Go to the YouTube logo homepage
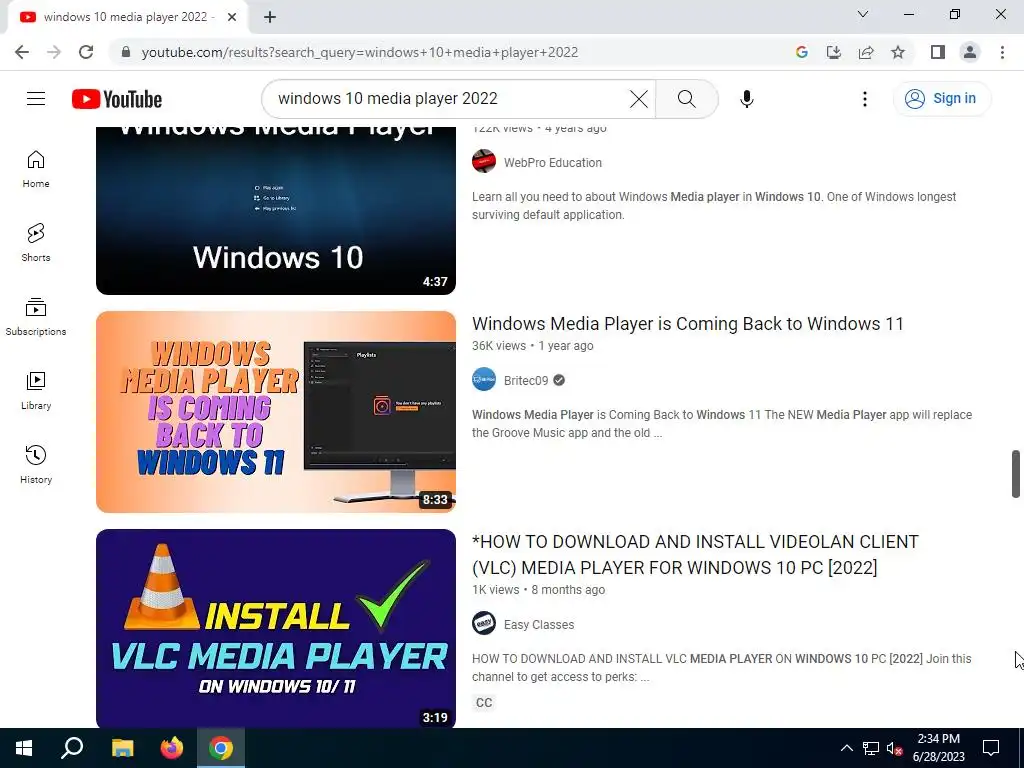Screen dimensions: 1024x768 117,99
